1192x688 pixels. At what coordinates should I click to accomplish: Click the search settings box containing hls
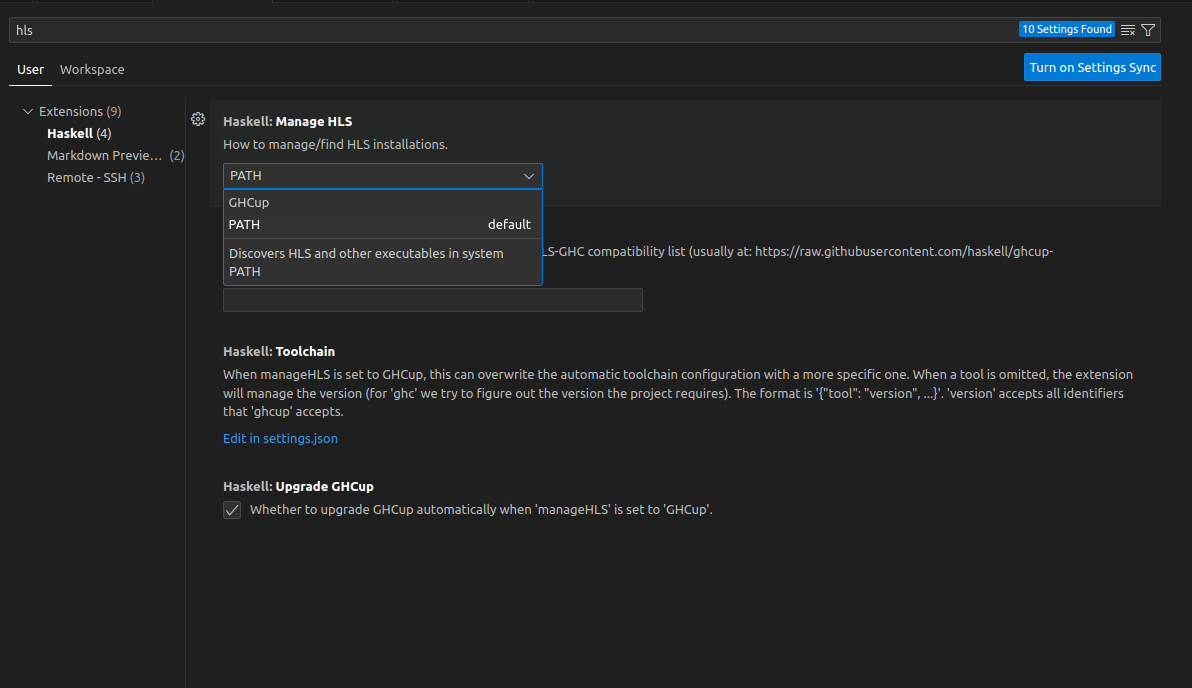[x=500, y=30]
